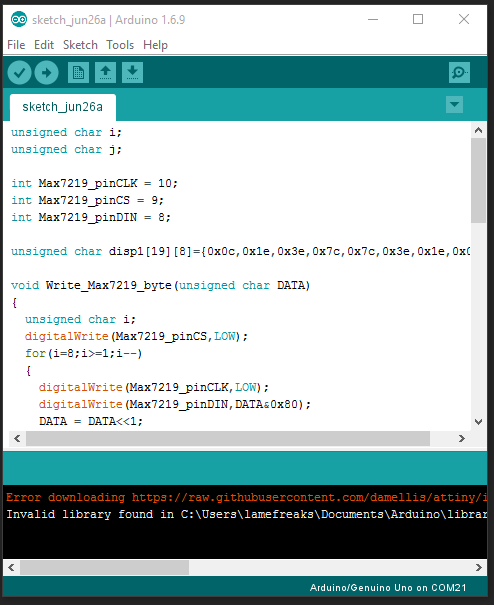Open the Serial Monitor icon
Viewport: 494px width, 605px height.
point(459,73)
